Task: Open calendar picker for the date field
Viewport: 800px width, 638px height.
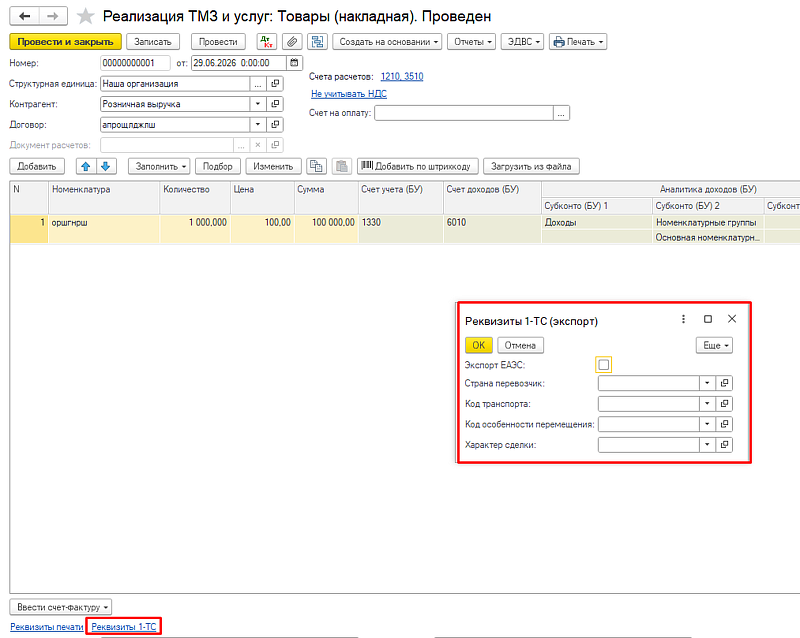Action: coord(294,63)
